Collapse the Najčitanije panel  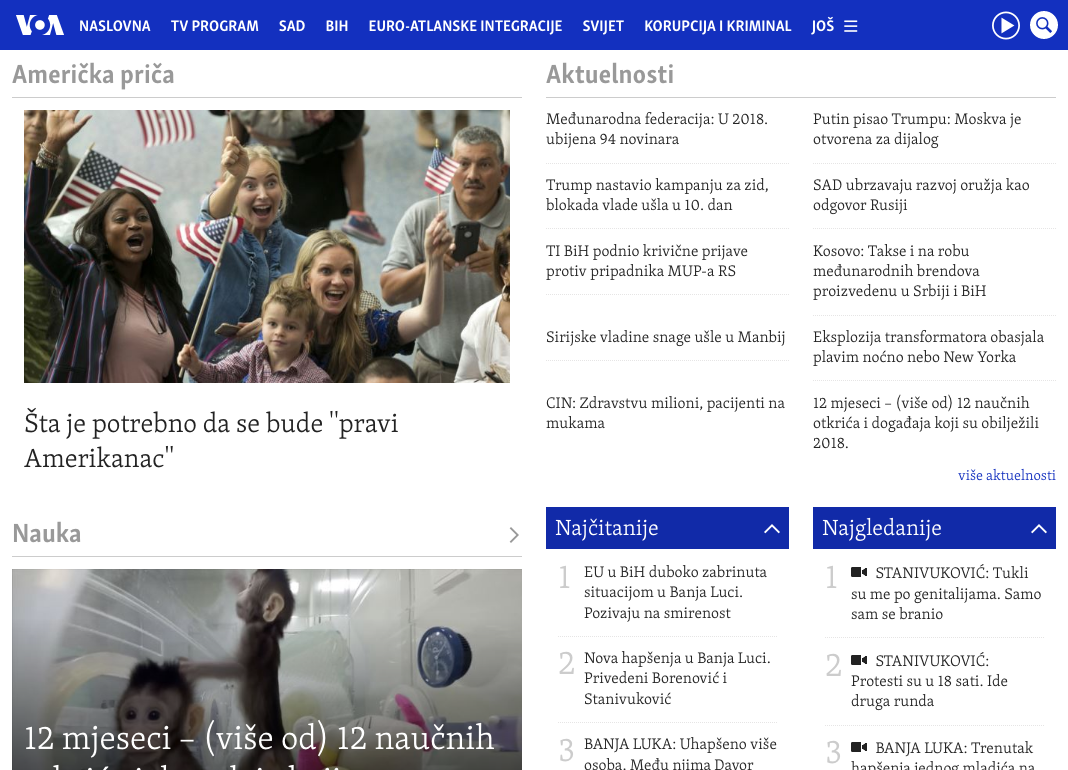tap(771, 529)
